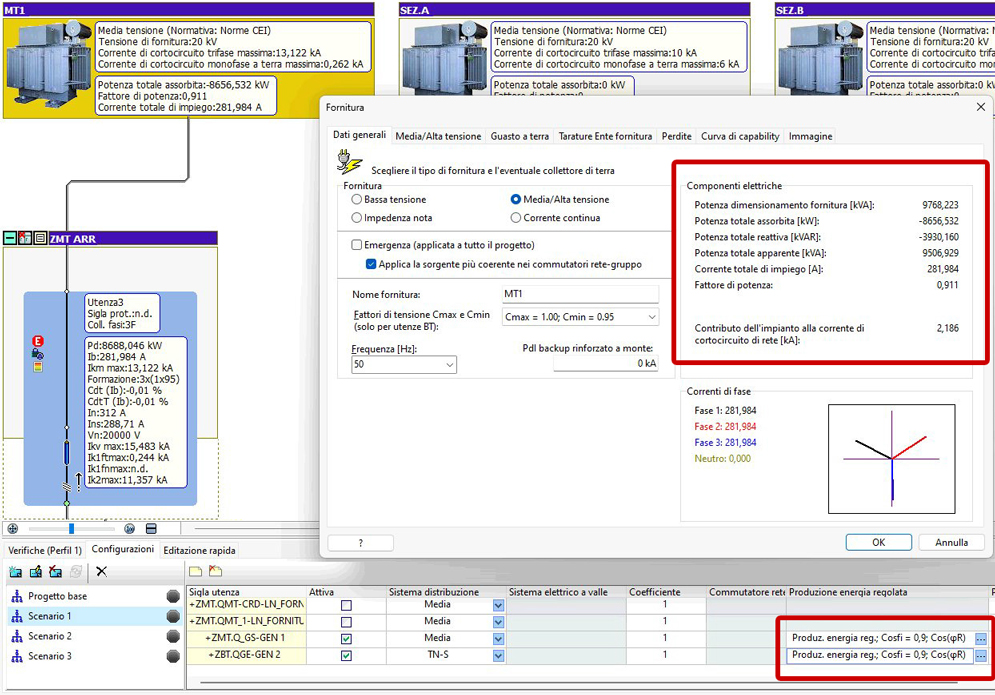
Task: Toggle Attiva checkbox for ZBT.QGE-GEN 2 row
Action: pyautogui.click(x=346, y=656)
